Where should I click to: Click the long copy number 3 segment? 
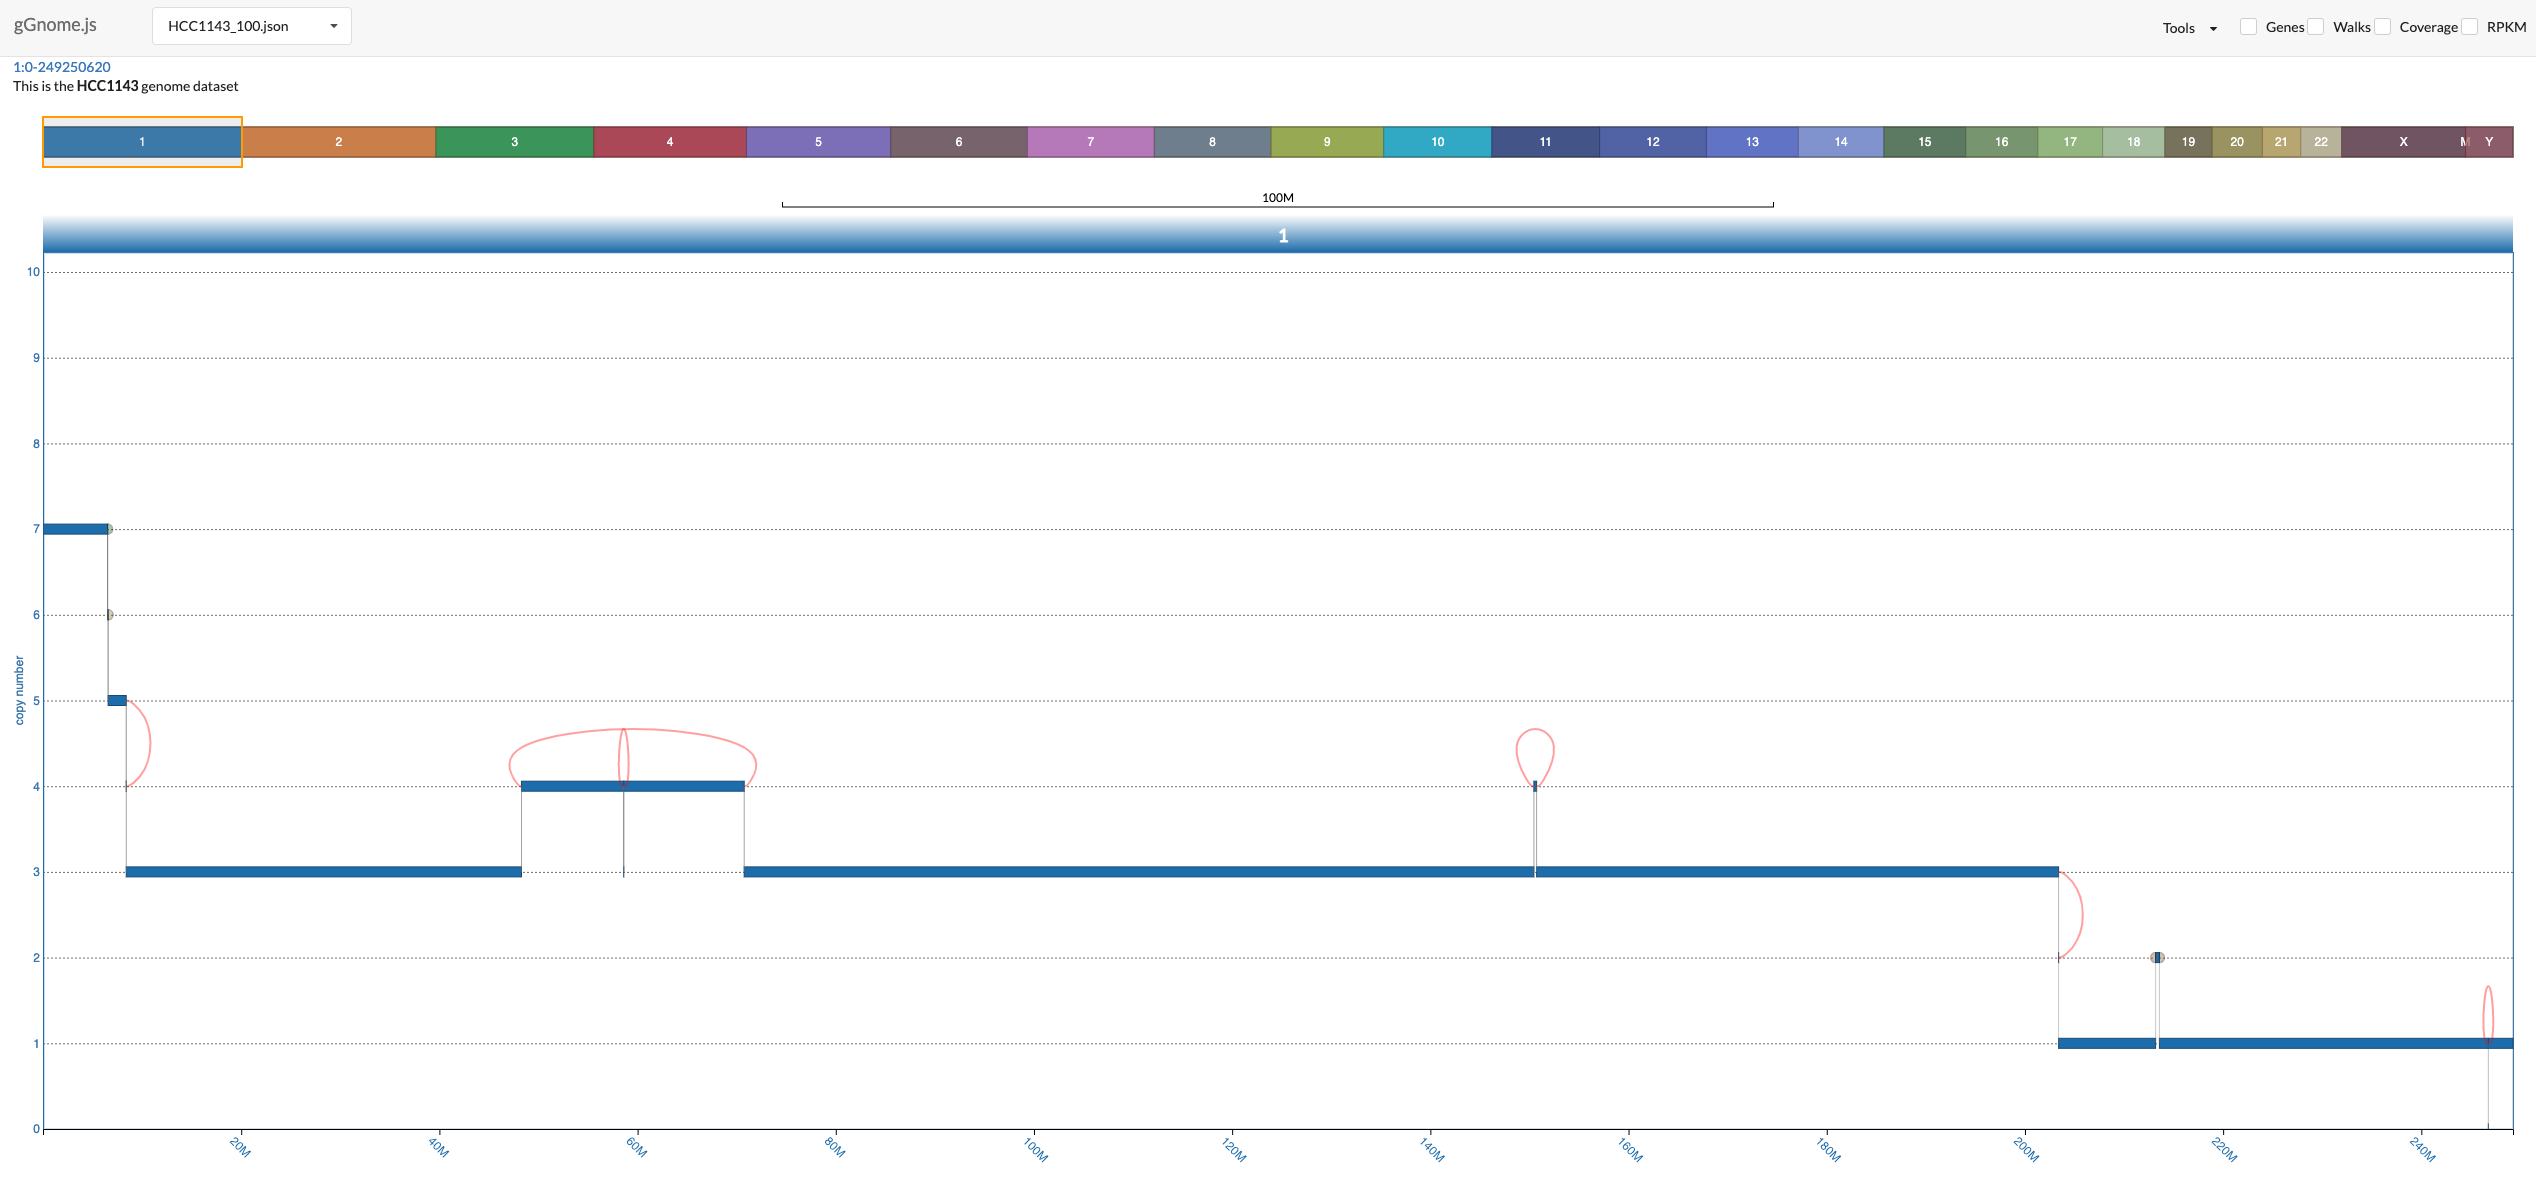pyautogui.click(x=1140, y=872)
